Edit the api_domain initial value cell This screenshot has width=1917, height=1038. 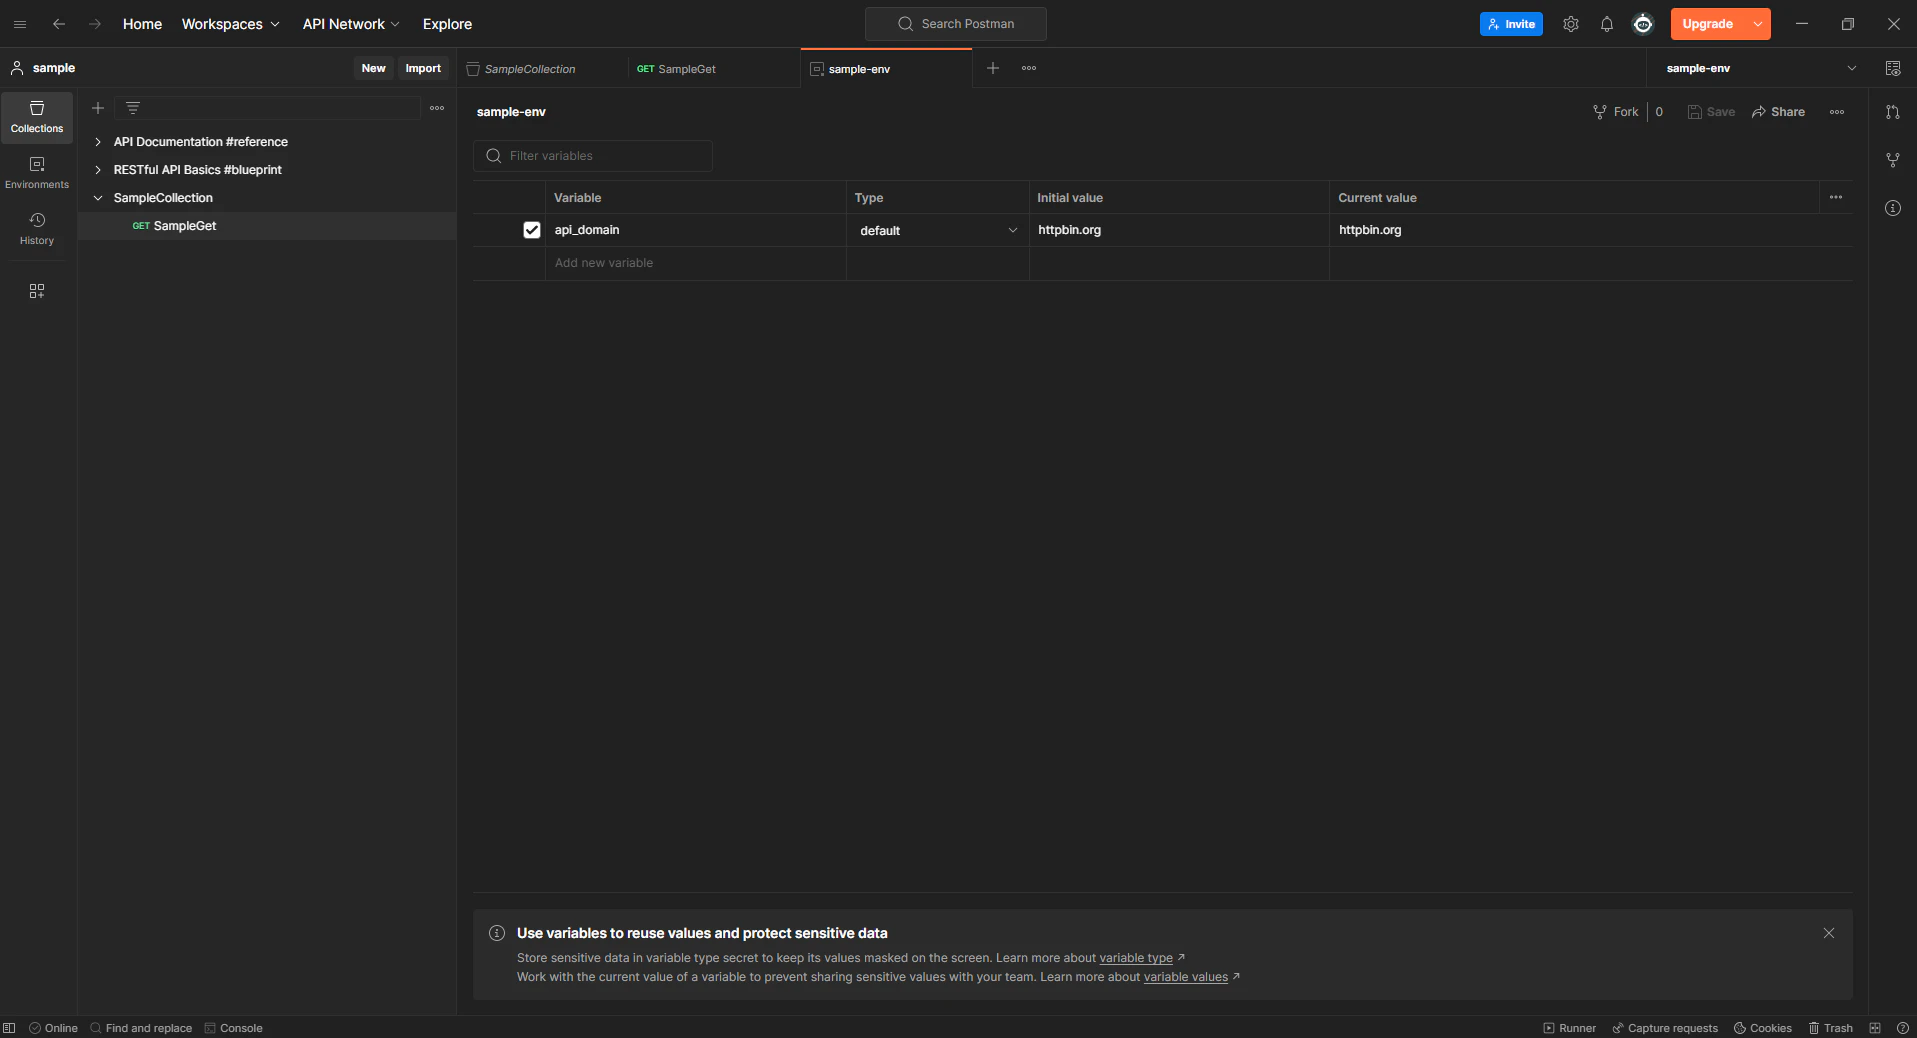[1179, 230]
